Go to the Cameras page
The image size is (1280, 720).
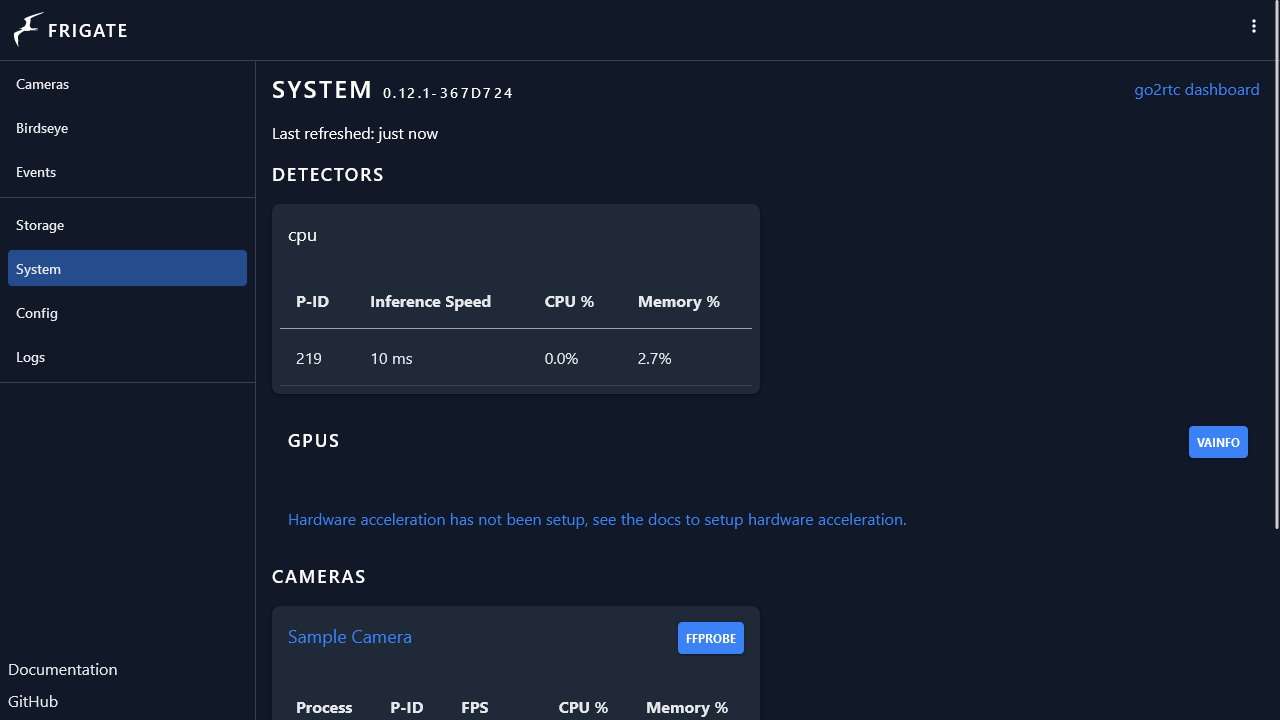pyautogui.click(x=42, y=84)
